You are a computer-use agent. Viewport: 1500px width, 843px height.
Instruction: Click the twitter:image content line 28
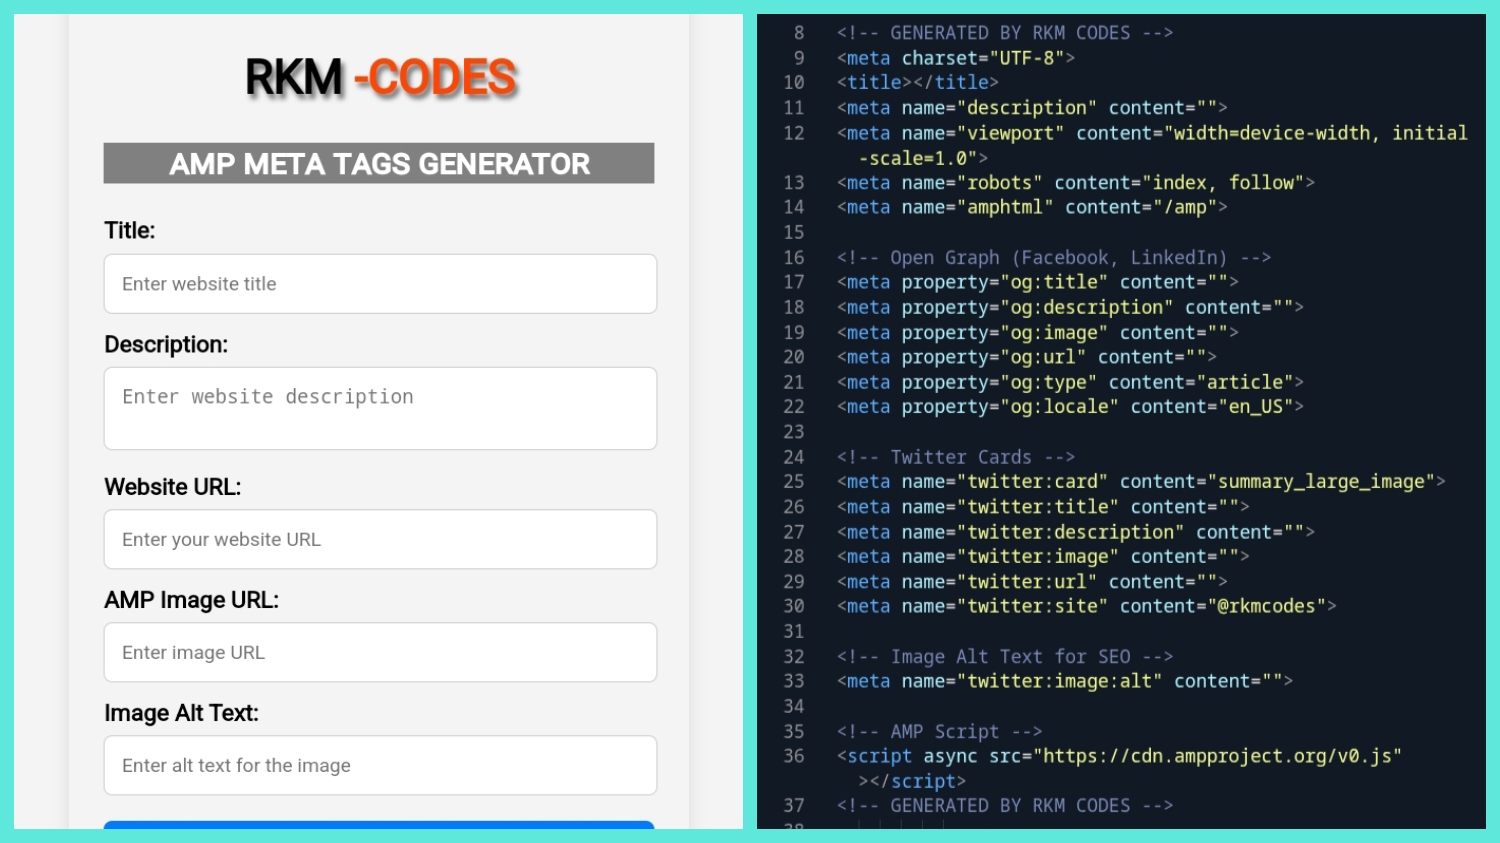[x=1043, y=557]
